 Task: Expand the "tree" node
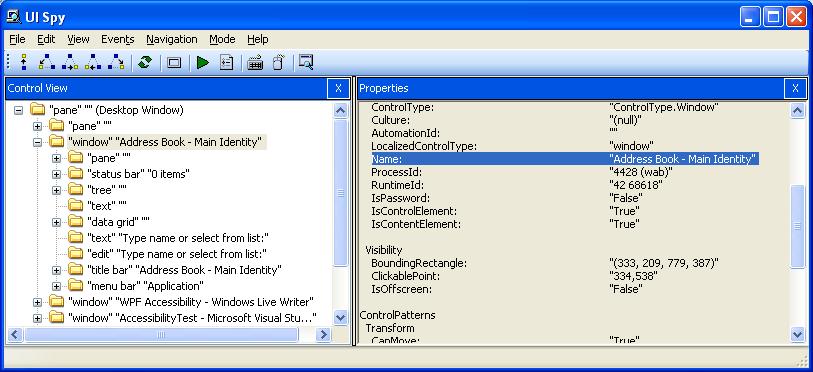click(x=57, y=190)
